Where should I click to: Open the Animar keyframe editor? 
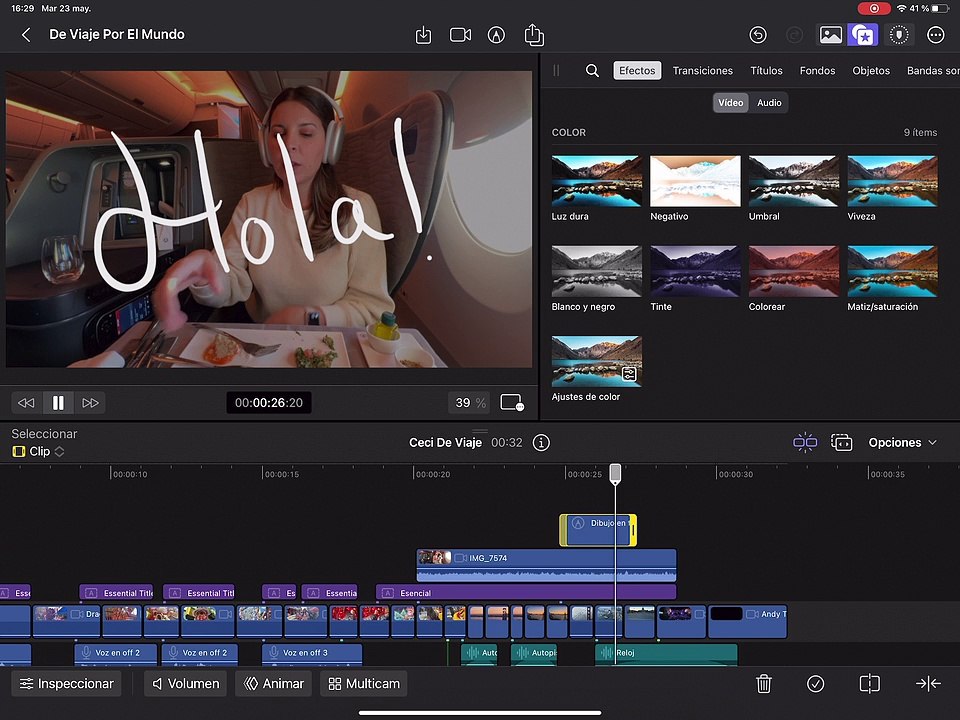(274, 683)
